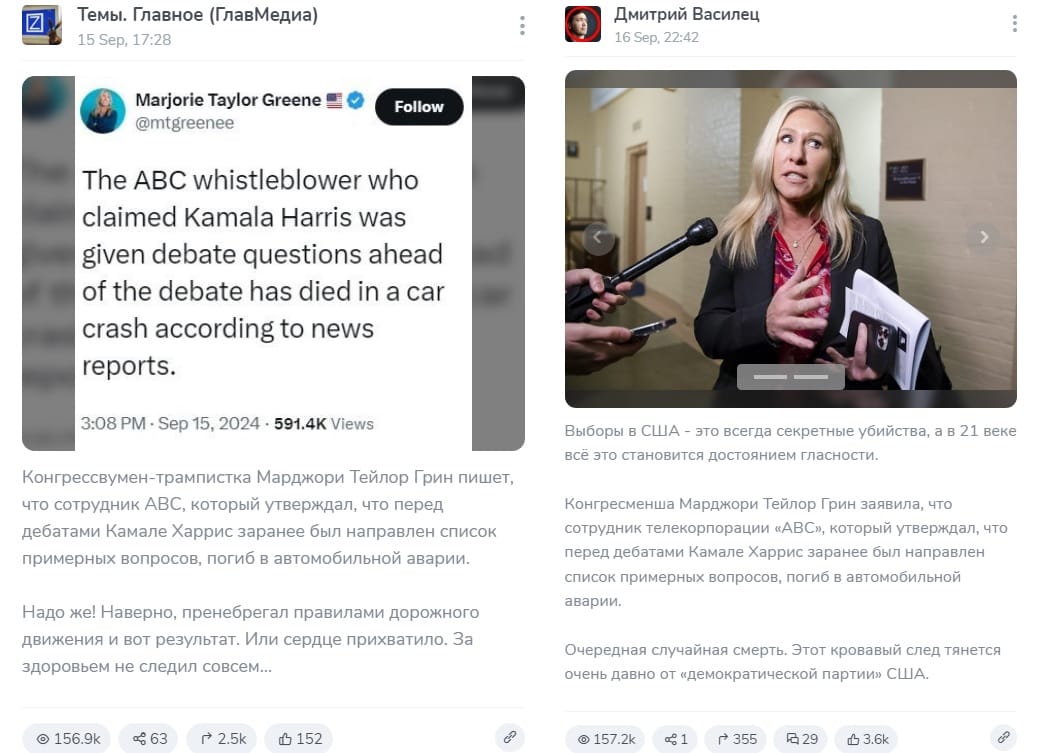
Task: Go to the previous photo in the carousel
Action: point(598,237)
